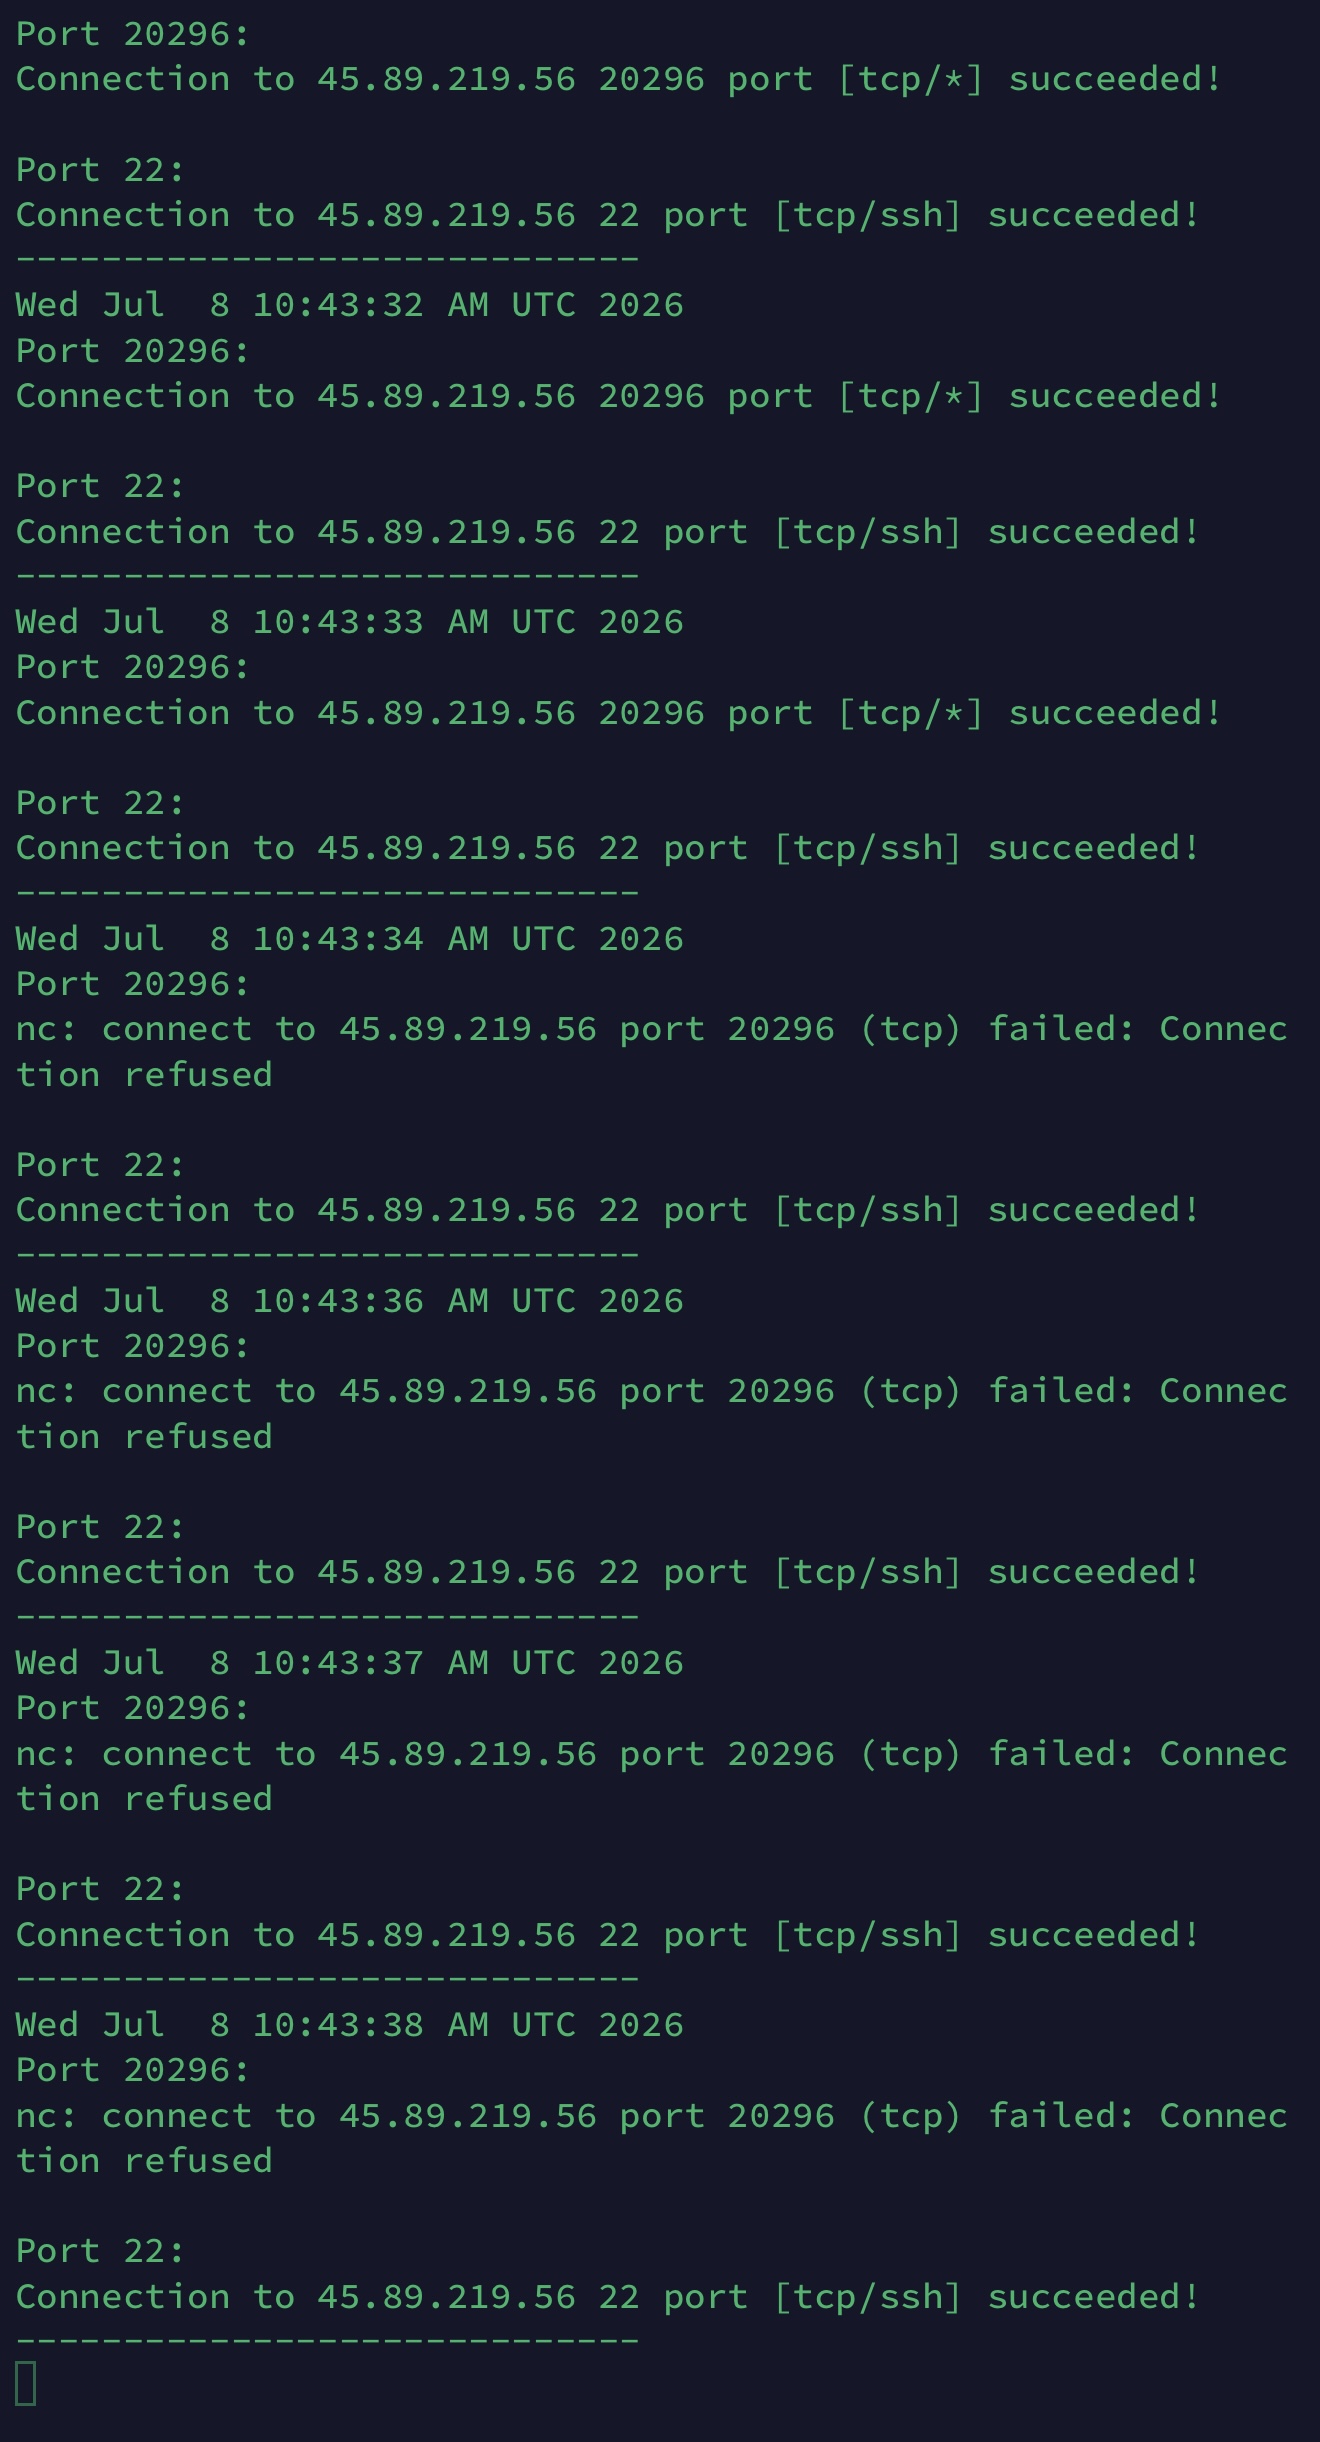Click the first "nc: connect to" failed line
1320x2442 pixels.
coord(652,1029)
